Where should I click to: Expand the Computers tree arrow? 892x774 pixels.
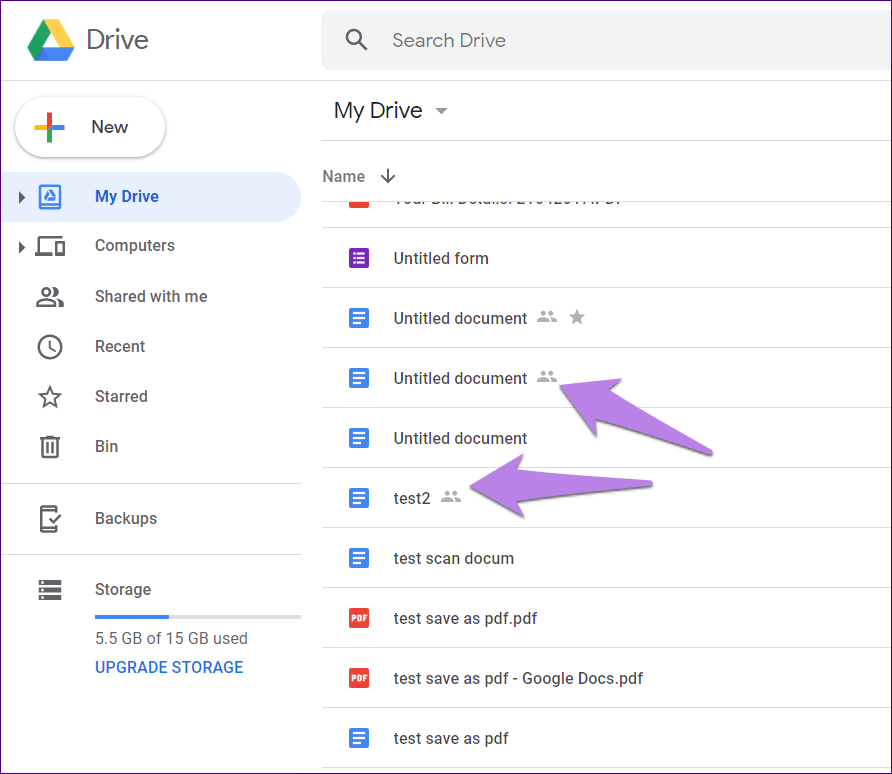coord(22,247)
